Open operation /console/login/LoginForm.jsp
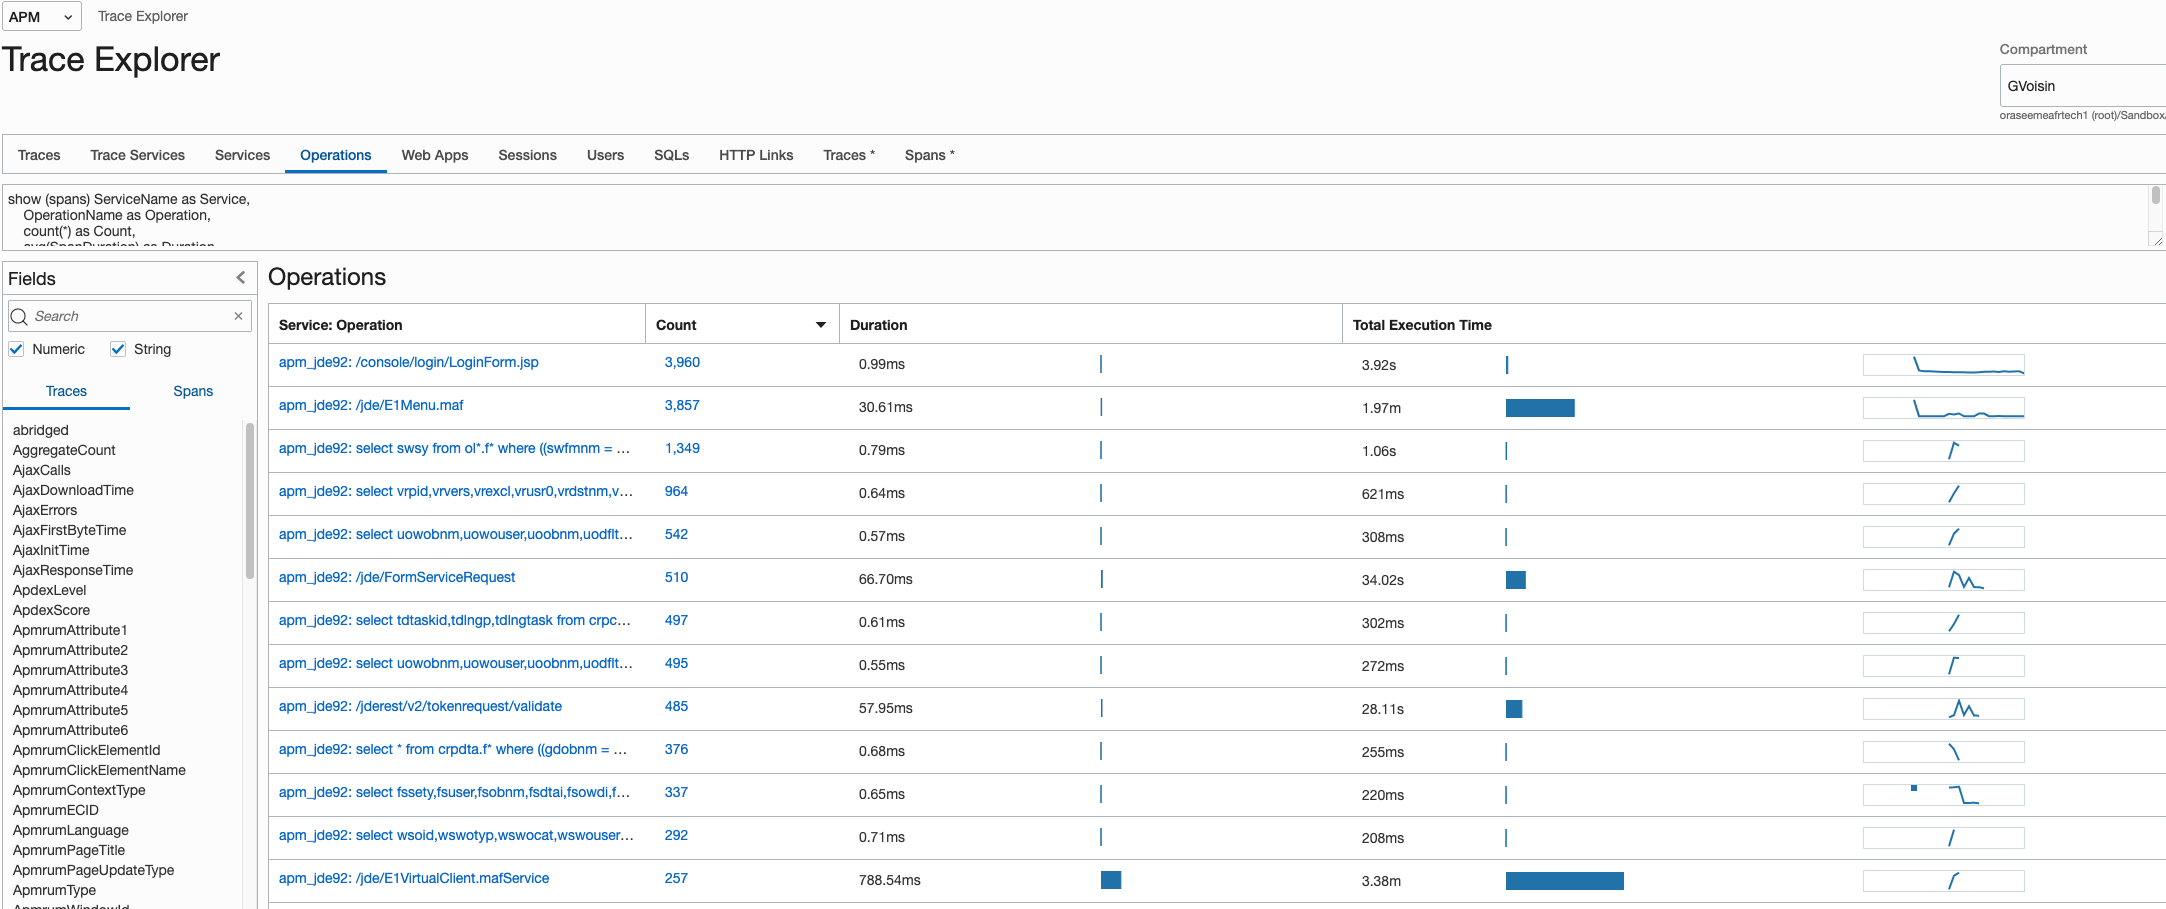The height and width of the screenshot is (909, 2166). [x=408, y=362]
